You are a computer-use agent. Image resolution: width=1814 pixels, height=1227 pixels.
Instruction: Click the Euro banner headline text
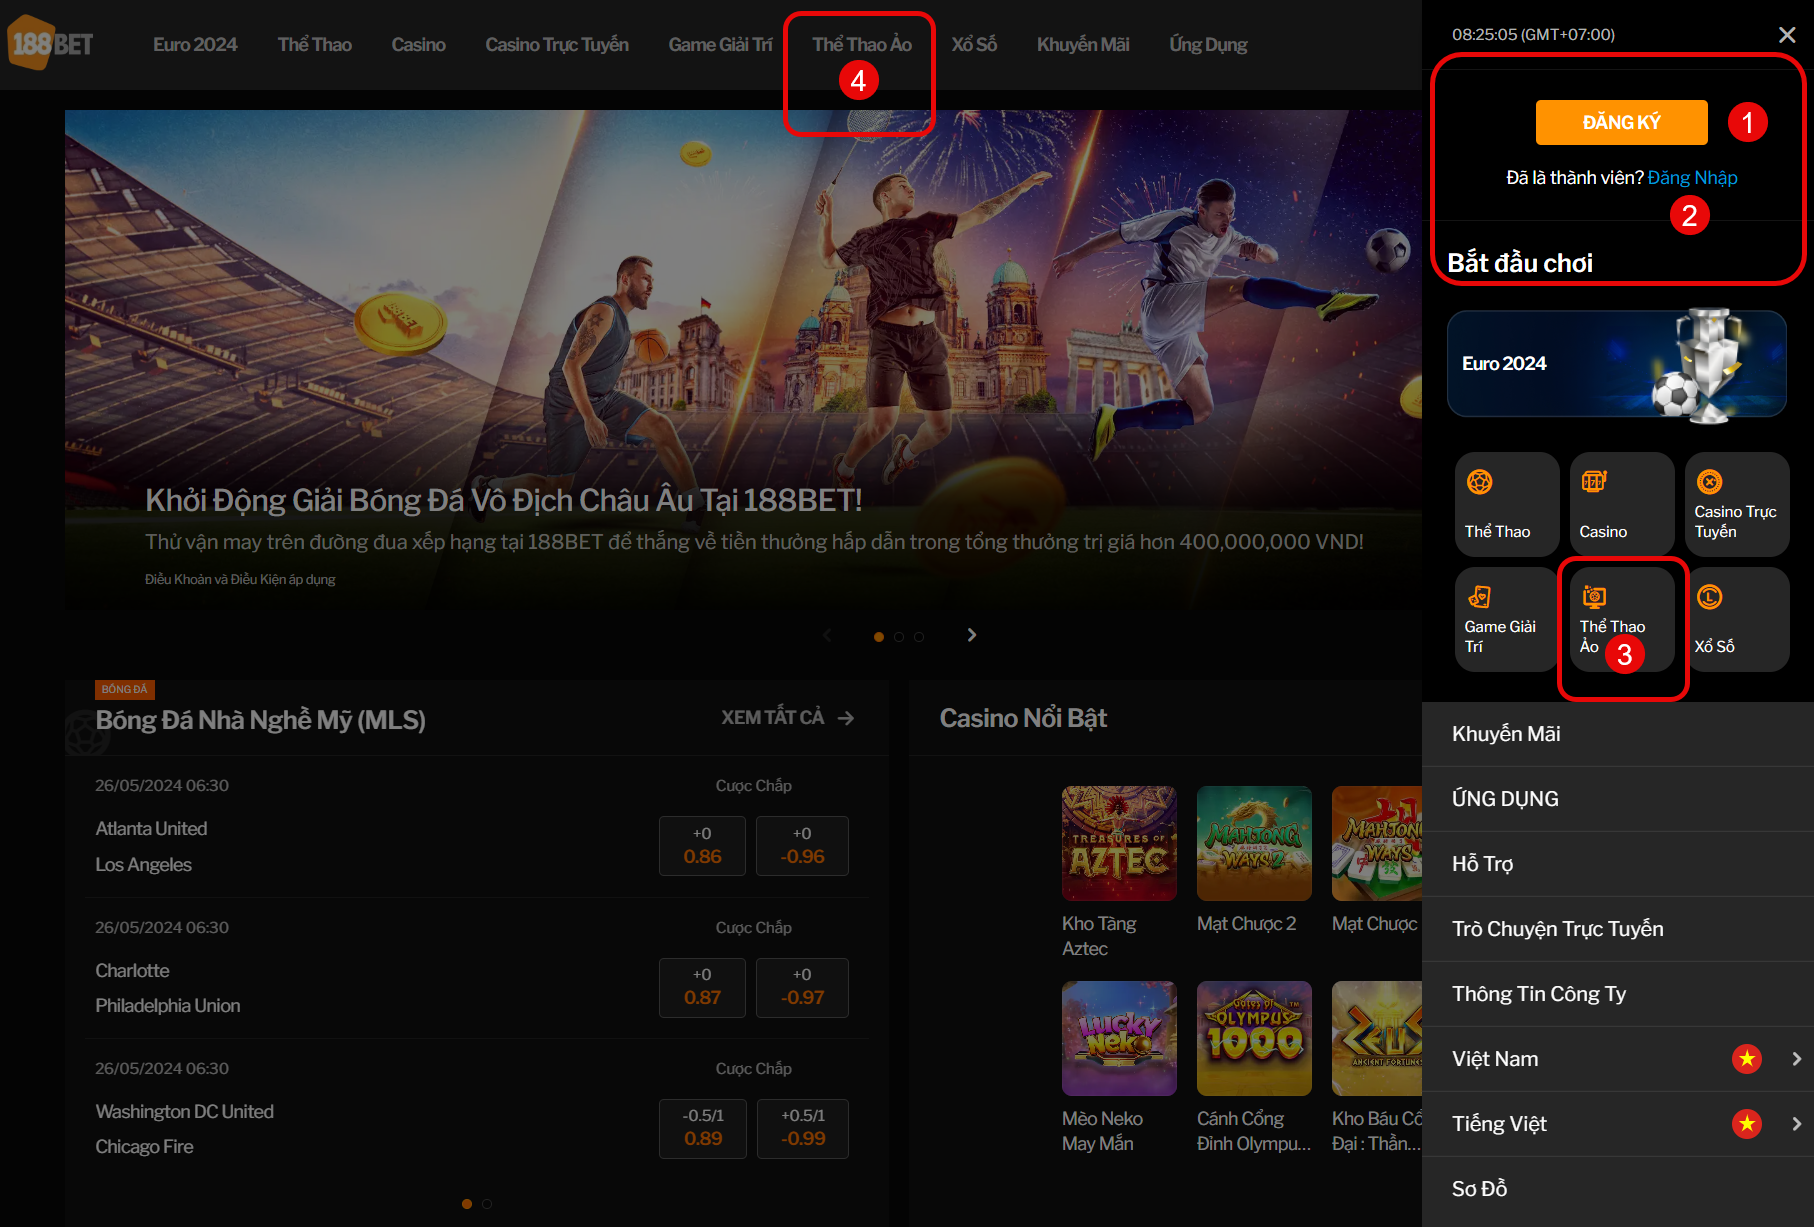(x=503, y=500)
